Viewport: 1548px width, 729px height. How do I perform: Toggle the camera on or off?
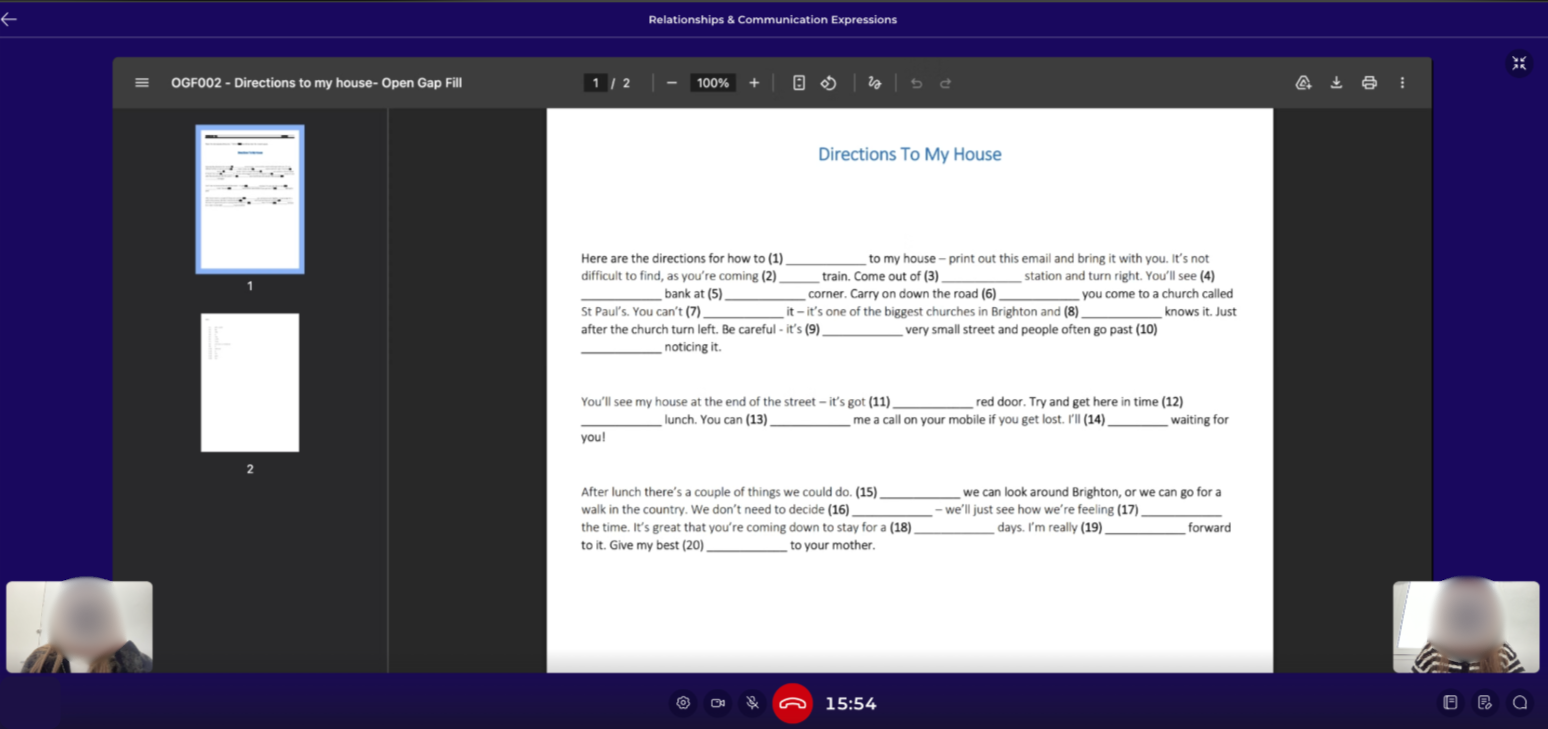point(718,703)
